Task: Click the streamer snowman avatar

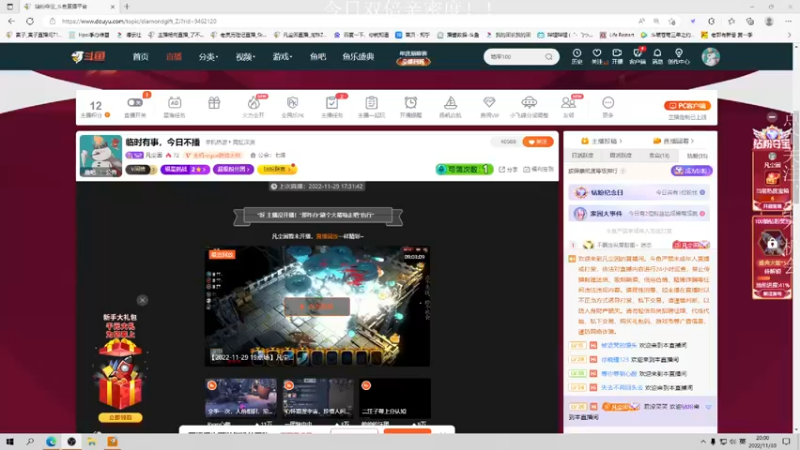Action: click(x=101, y=156)
